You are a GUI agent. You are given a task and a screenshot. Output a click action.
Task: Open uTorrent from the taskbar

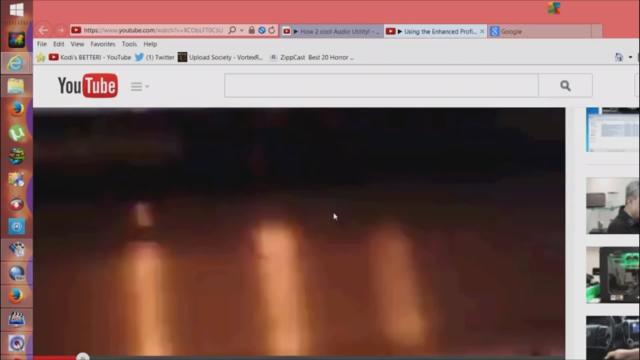click(x=16, y=133)
